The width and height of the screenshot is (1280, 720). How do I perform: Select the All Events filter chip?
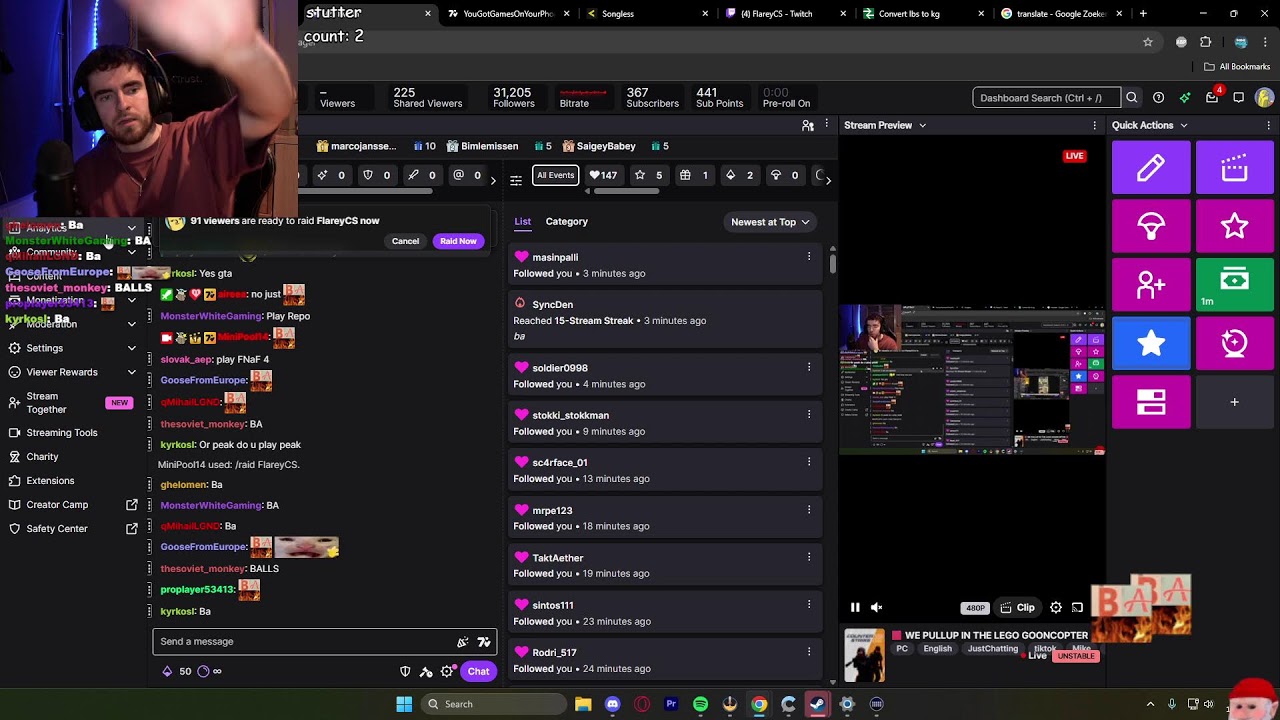tap(556, 175)
